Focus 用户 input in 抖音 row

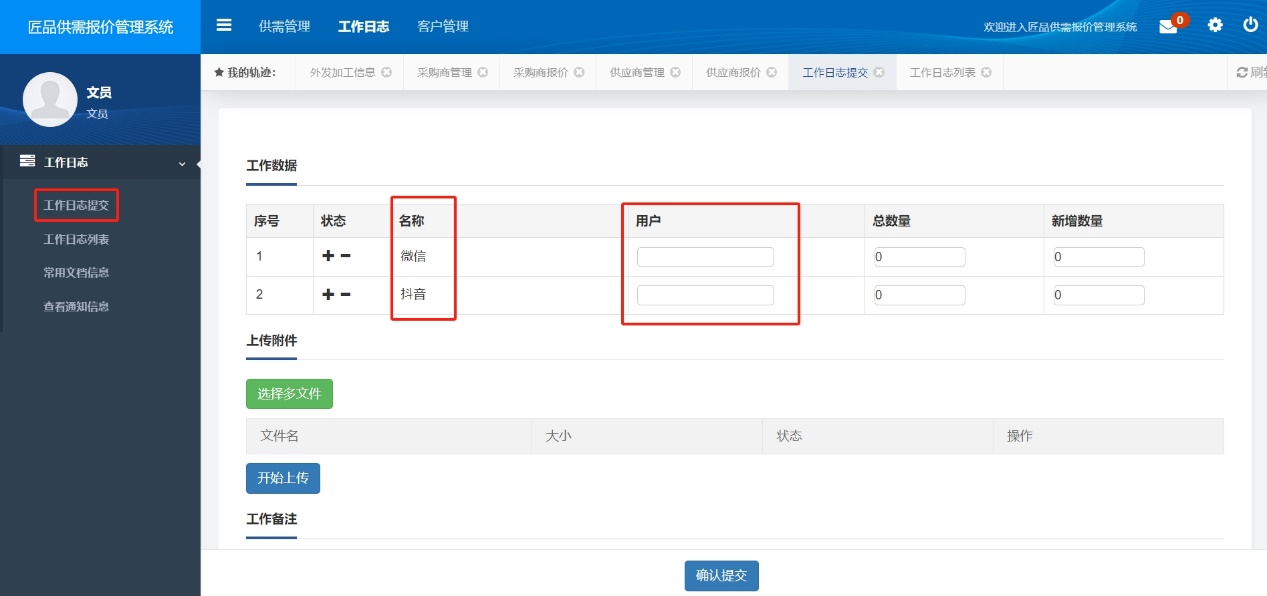[x=705, y=295]
